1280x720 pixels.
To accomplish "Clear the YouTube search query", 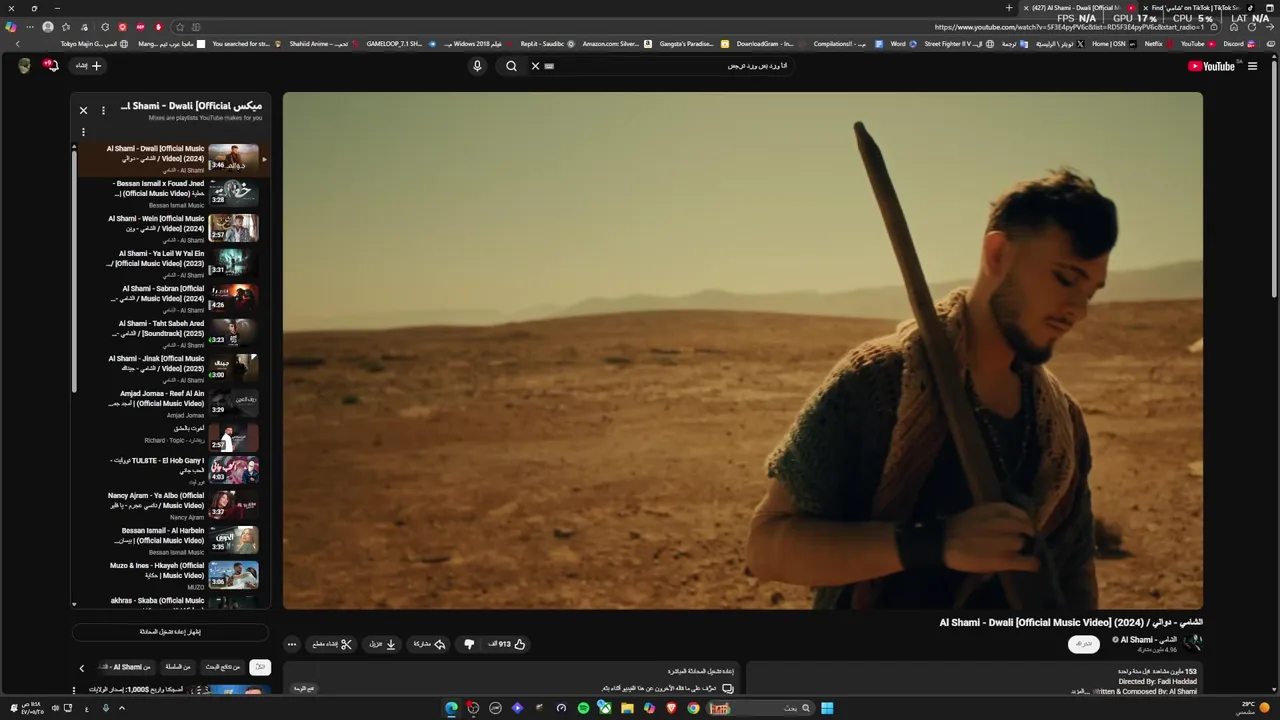I will (x=535, y=66).
